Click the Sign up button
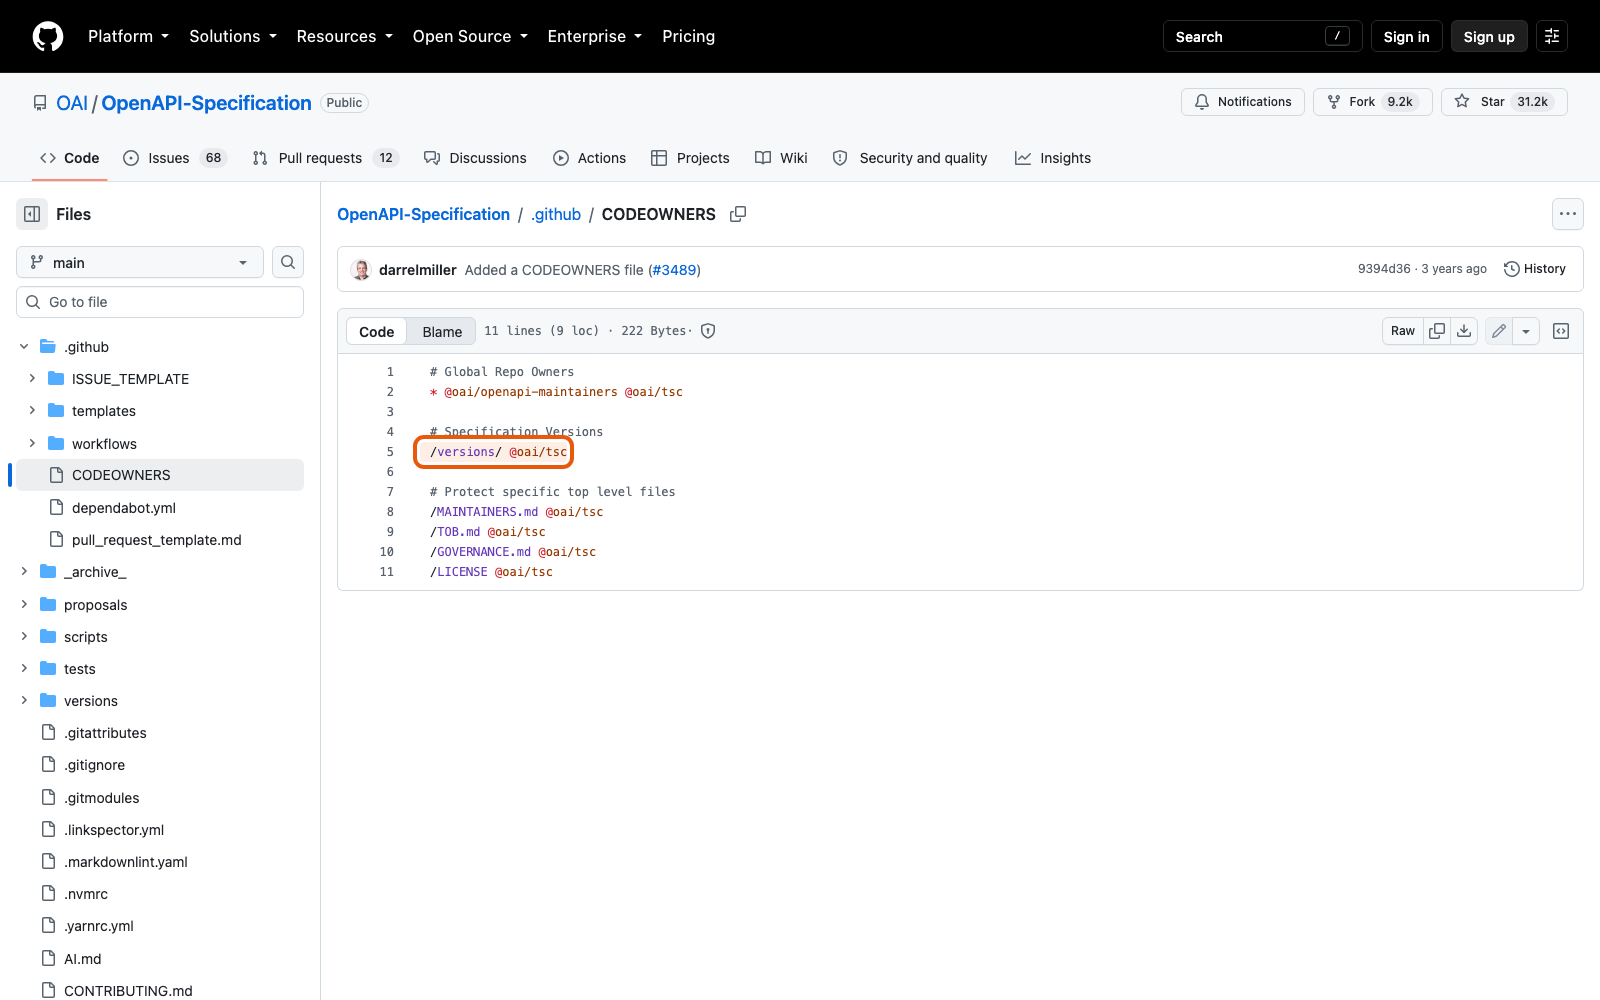This screenshot has width=1600, height=1000. pyautogui.click(x=1489, y=37)
